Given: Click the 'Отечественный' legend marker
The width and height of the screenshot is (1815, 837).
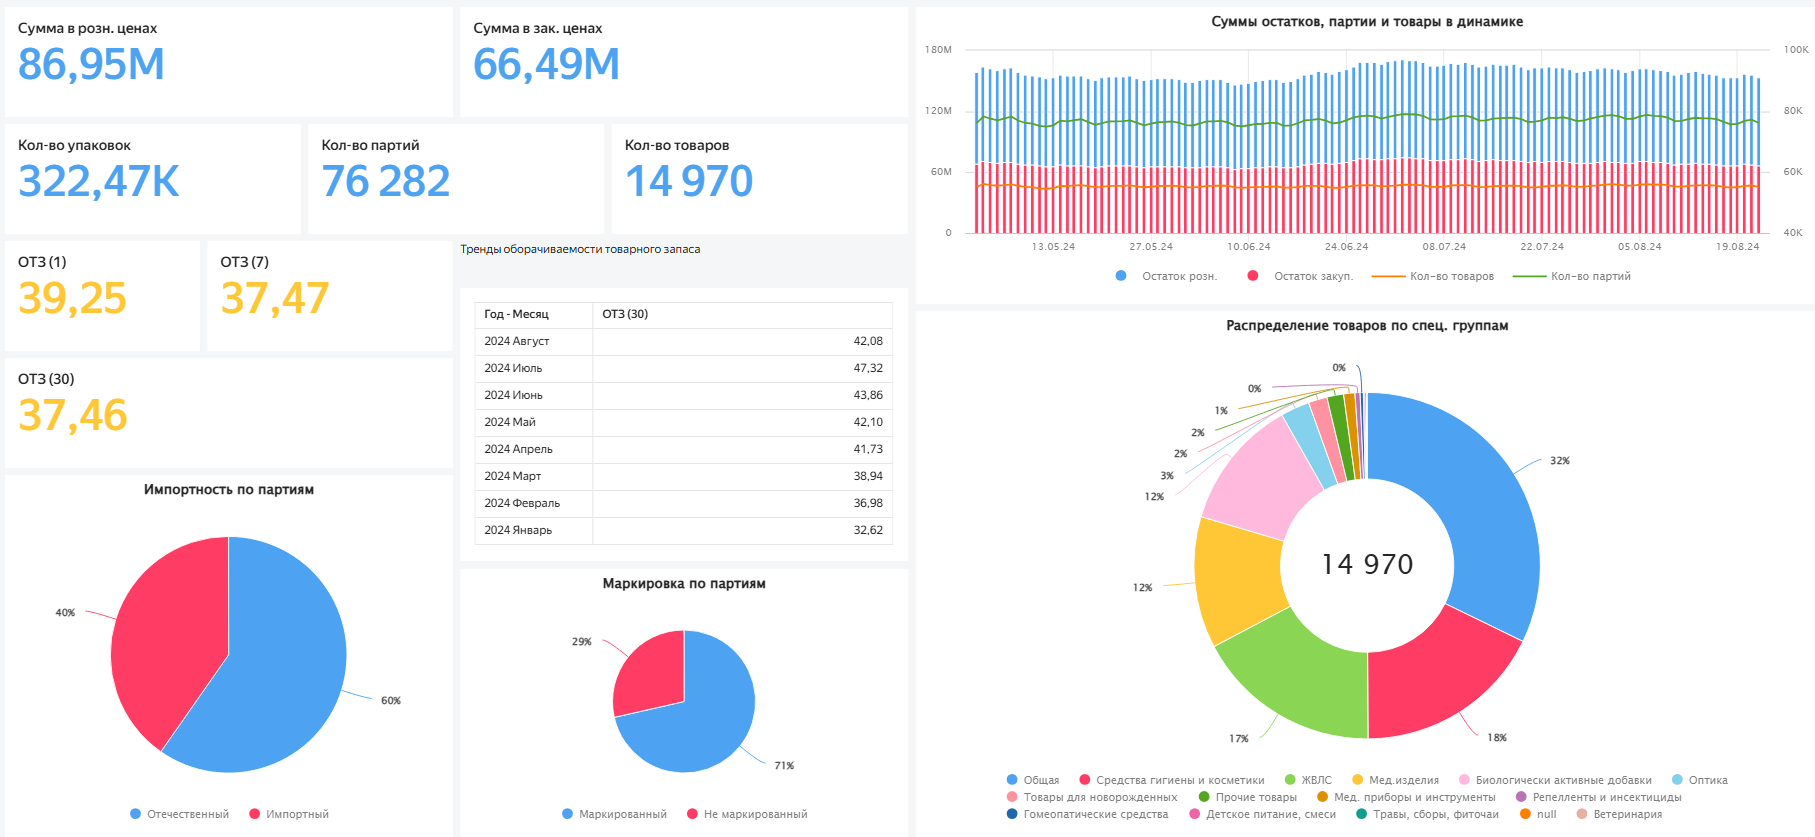Looking at the screenshot, I should pyautogui.click(x=136, y=814).
